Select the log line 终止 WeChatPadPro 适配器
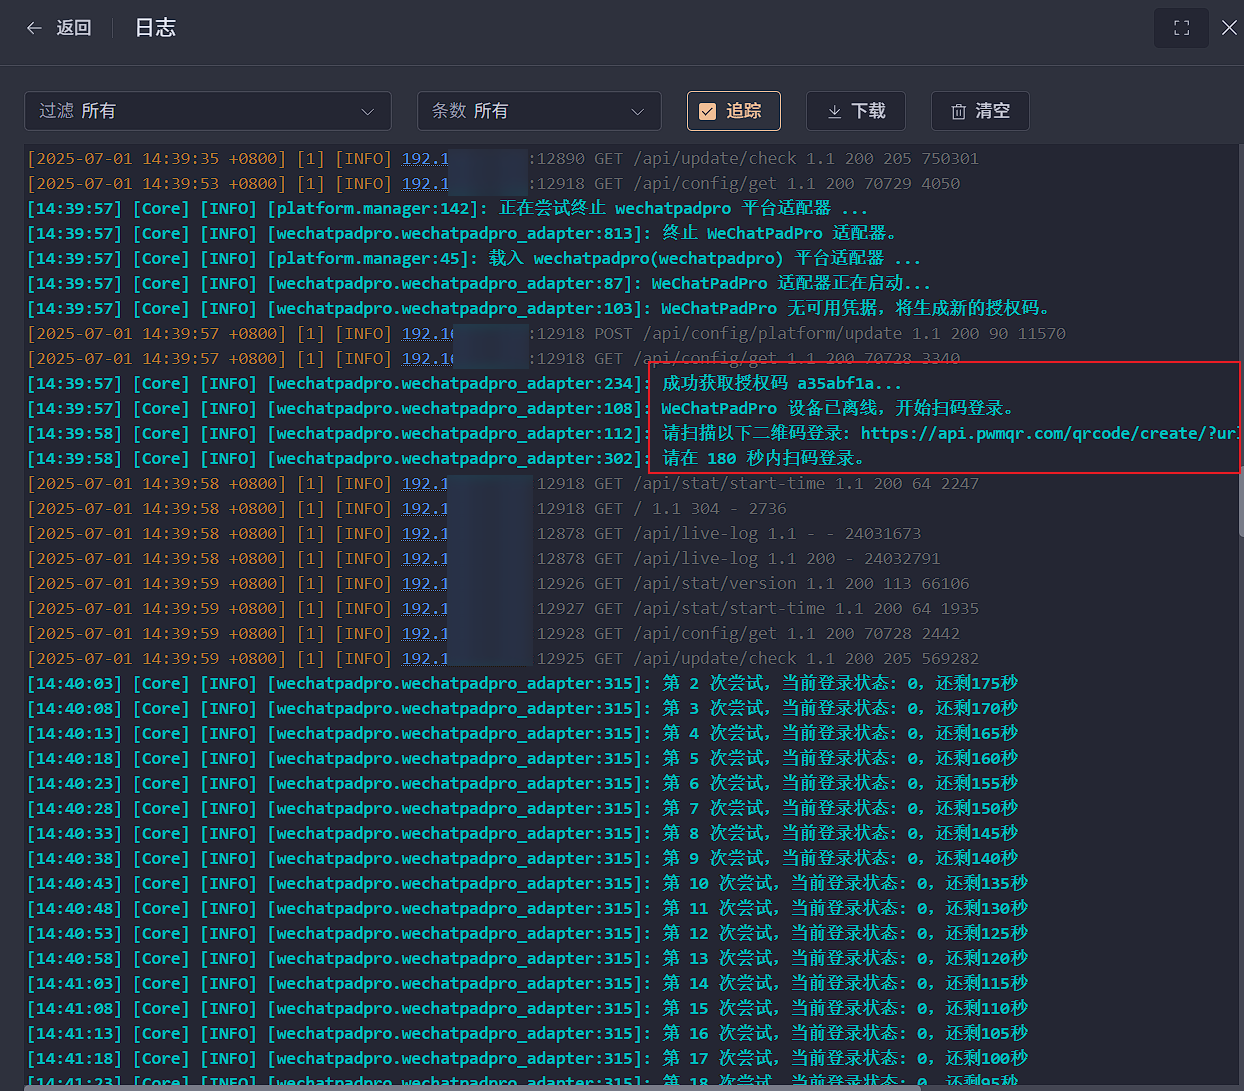The height and width of the screenshot is (1091, 1244). pyautogui.click(x=462, y=234)
